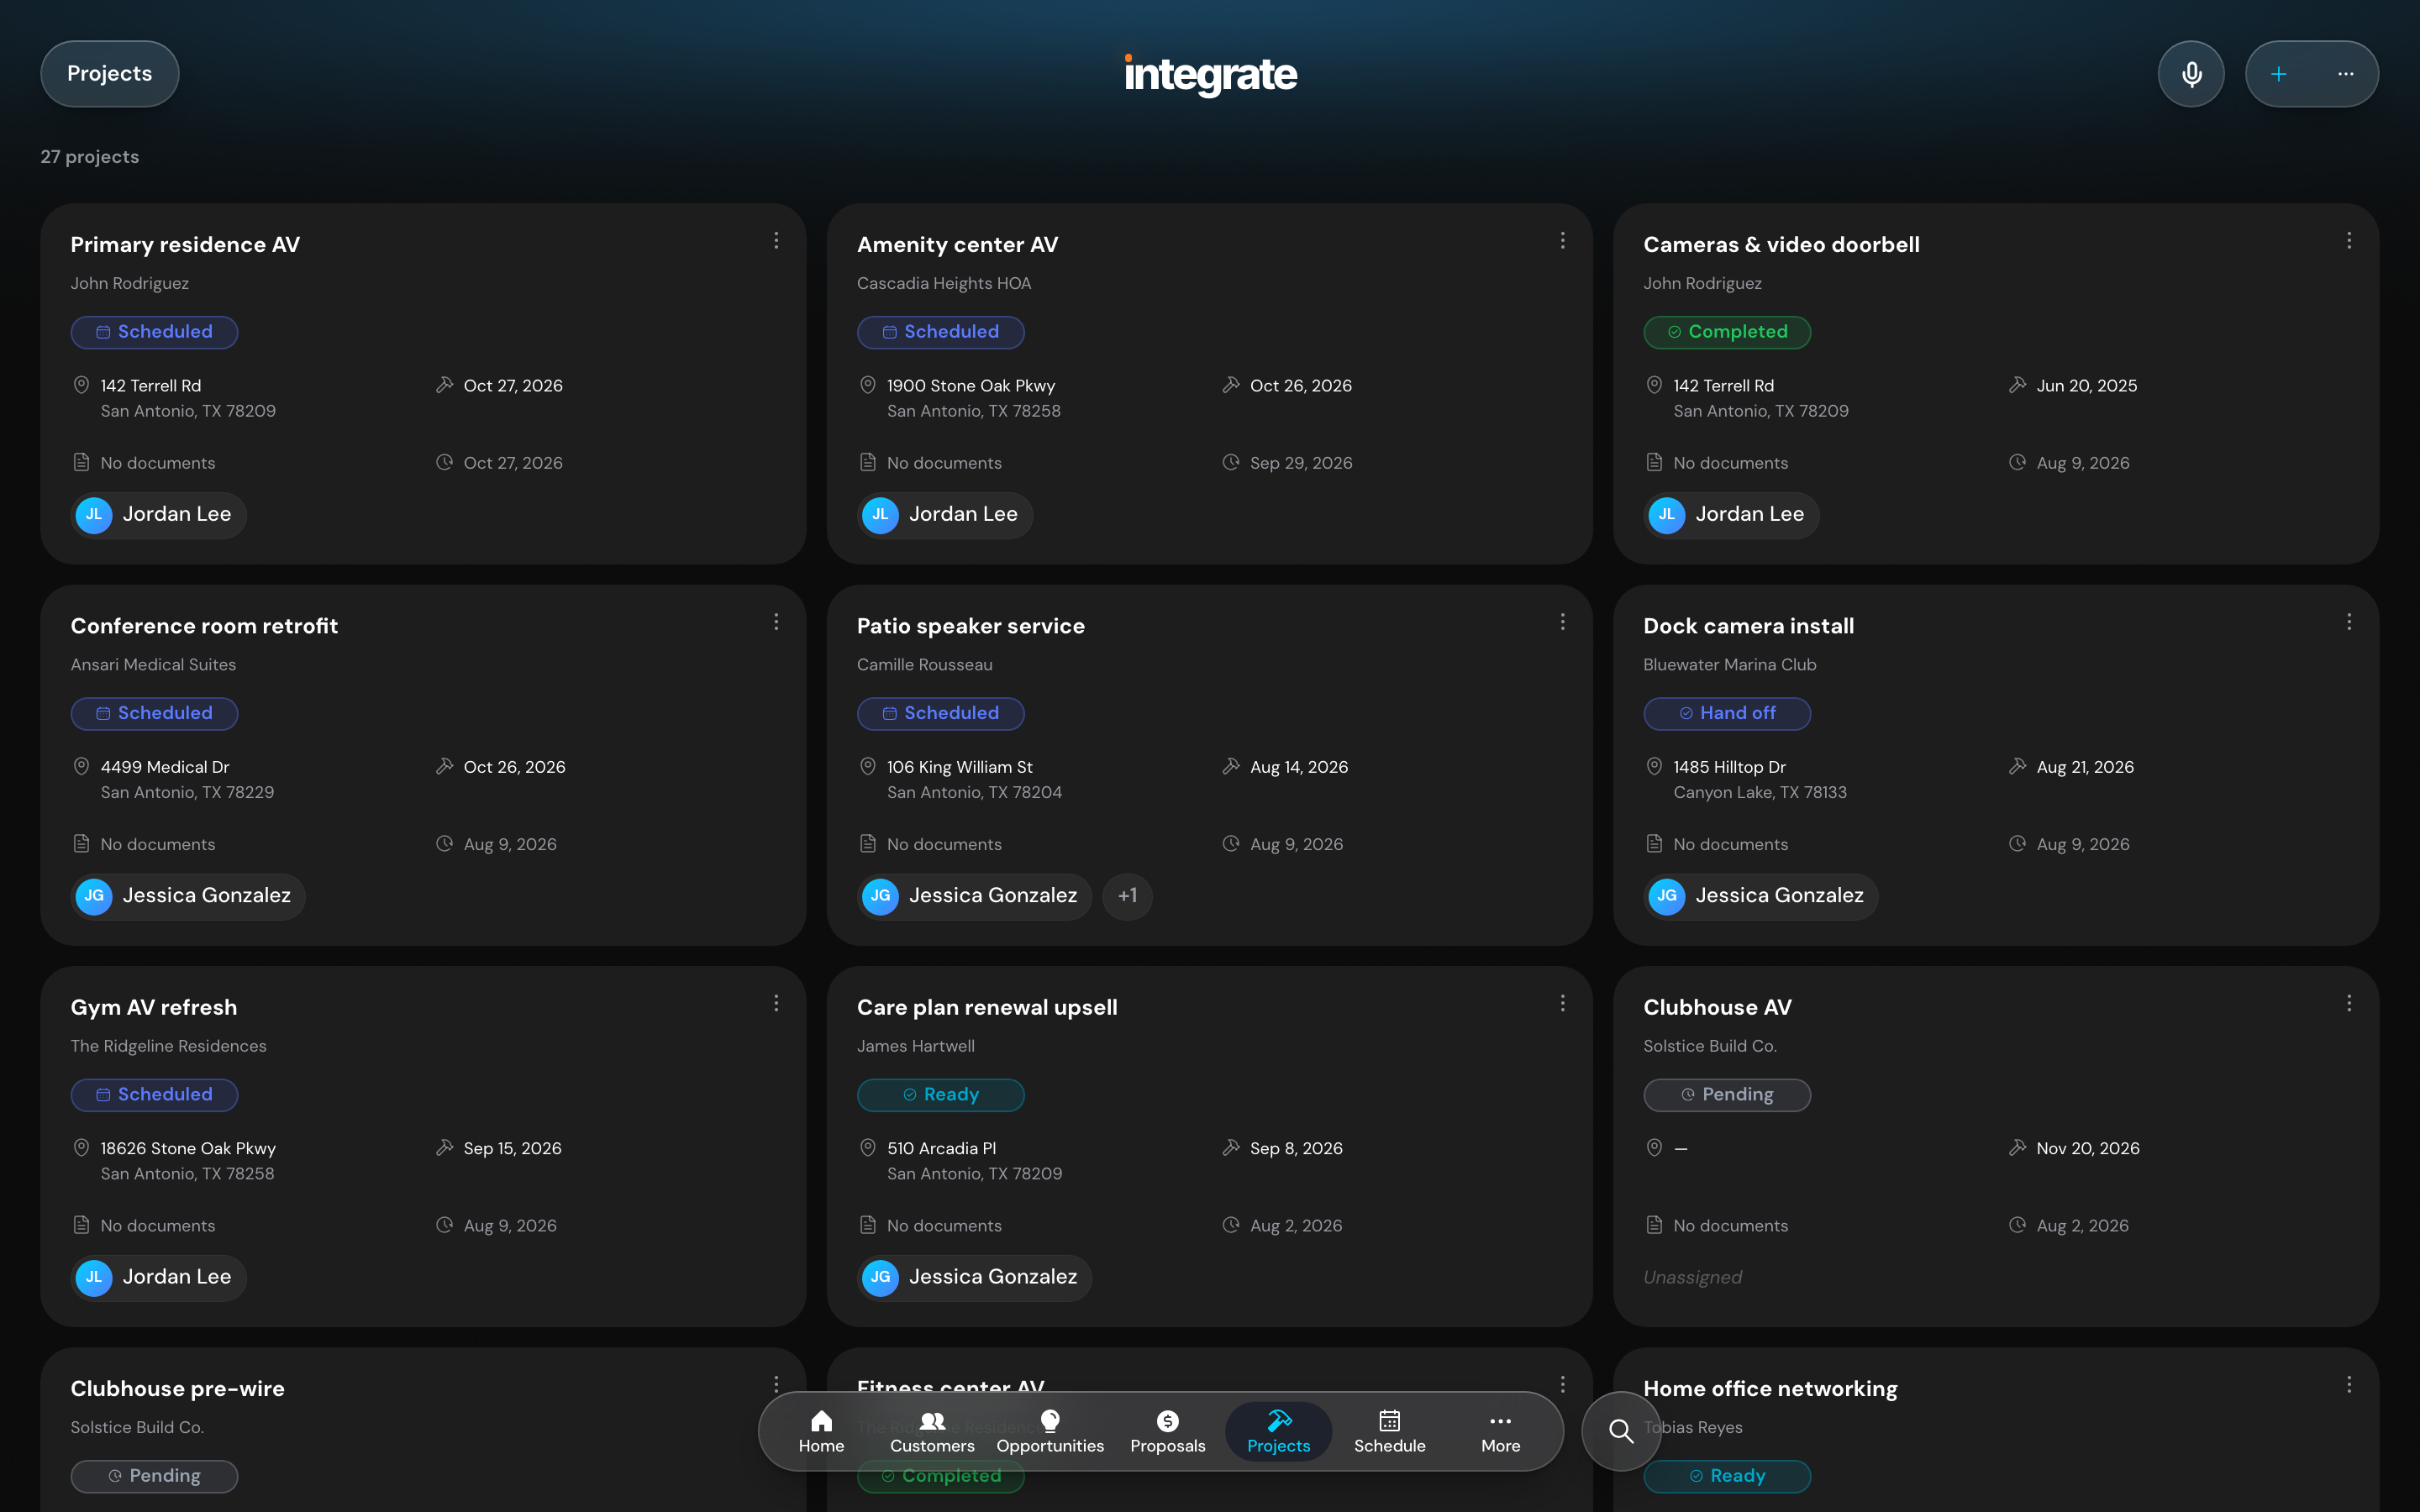The height and width of the screenshot is (1512, 2420).
Task: Click Completed badge on Cameras & video doorbell
Action: click(x=1727, y=332)
